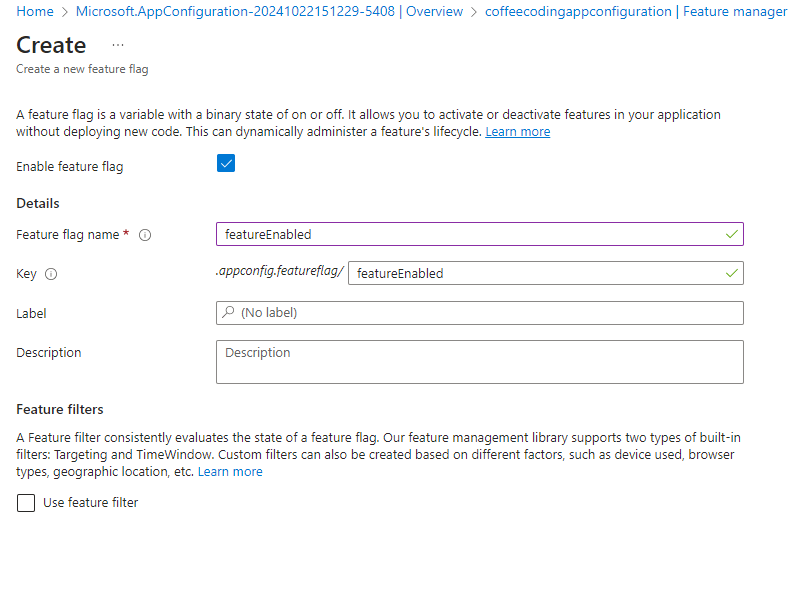Click inside the Description text area
Image resolution: width=793 pixels, height=596 pixels.
(x=480, y=362)
